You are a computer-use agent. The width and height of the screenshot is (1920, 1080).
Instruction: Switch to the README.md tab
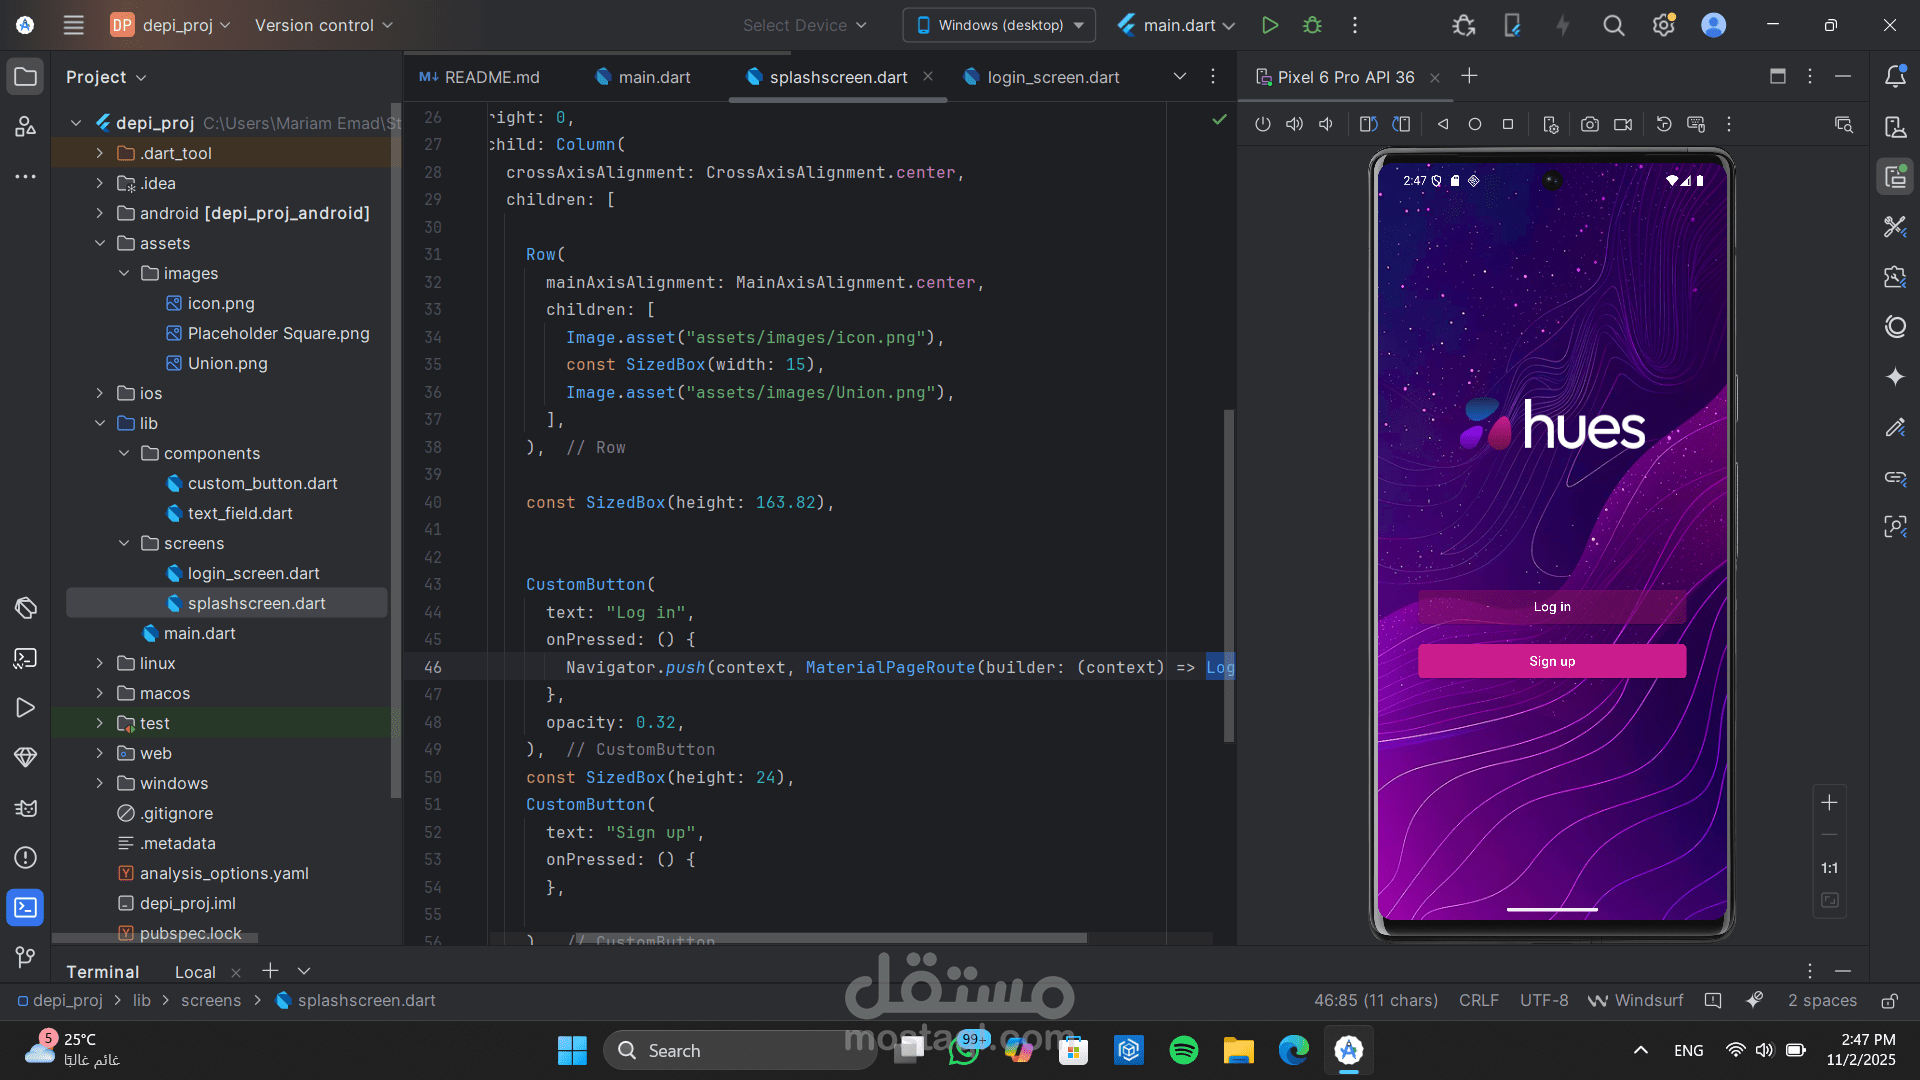pos(480,77)
